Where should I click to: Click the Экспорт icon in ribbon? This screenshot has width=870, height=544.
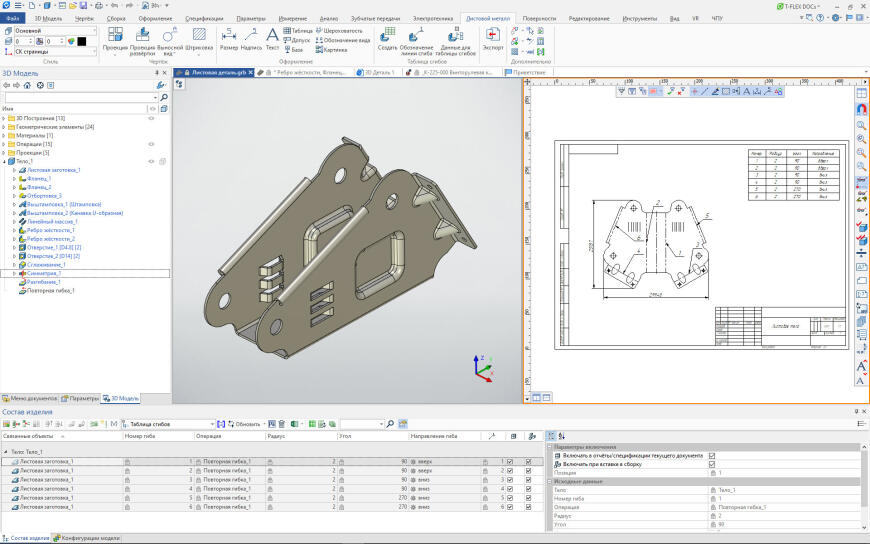(x=493, y=35)
